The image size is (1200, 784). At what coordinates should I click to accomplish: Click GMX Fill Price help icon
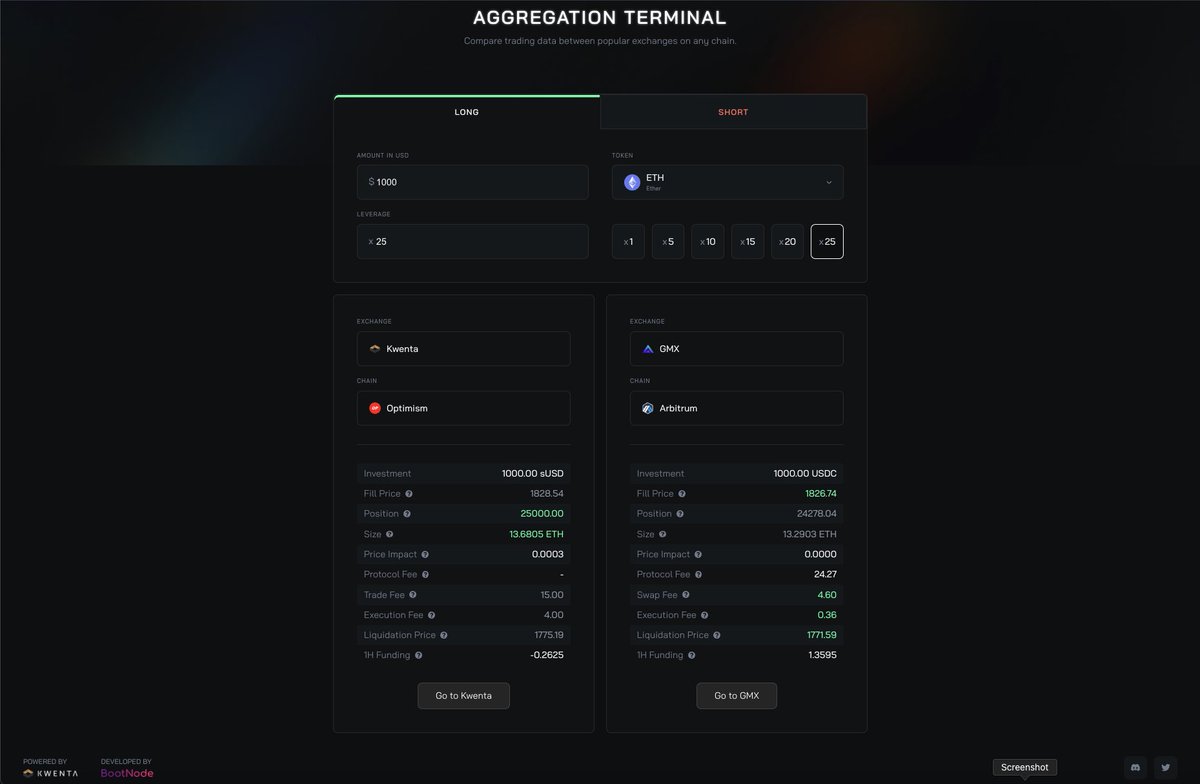[682, 494]
